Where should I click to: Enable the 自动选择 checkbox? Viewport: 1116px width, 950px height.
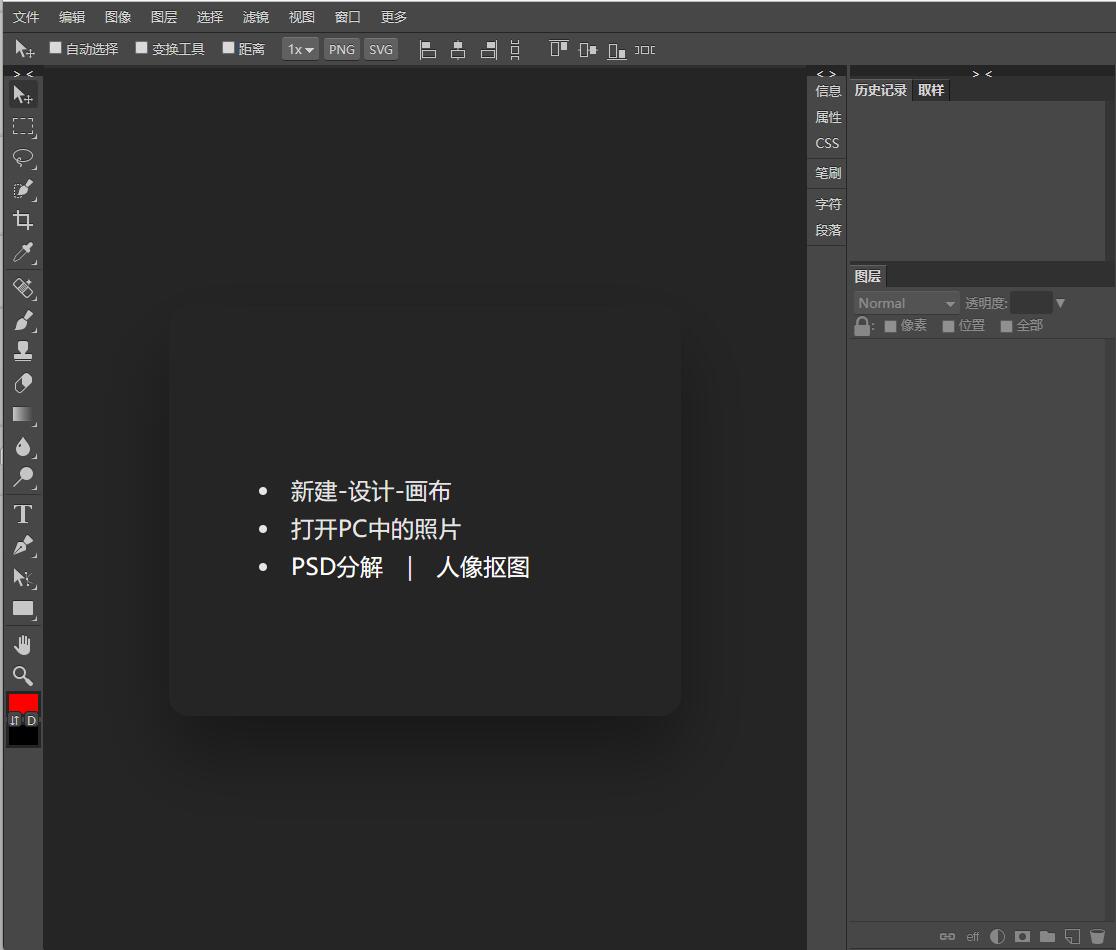55,48
